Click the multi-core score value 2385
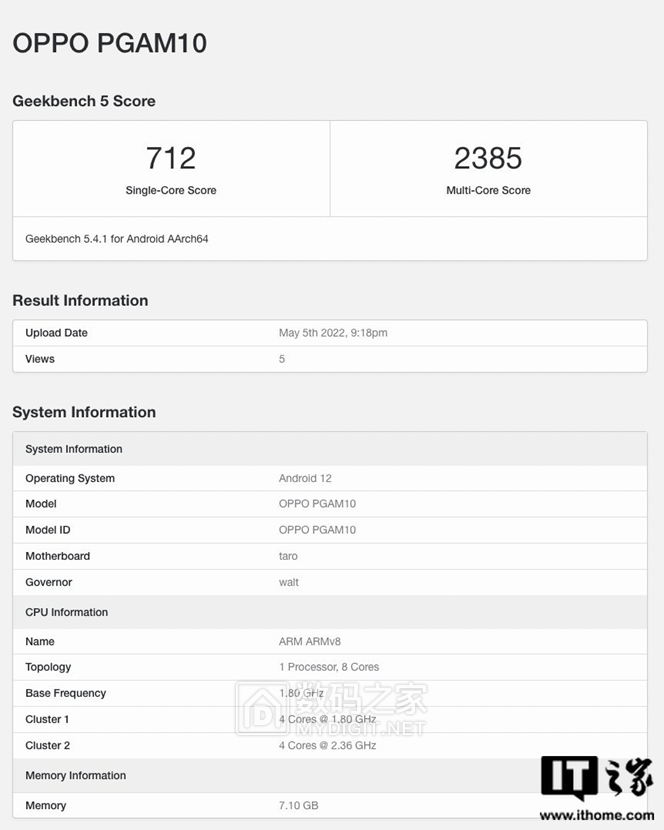The image size is (664, 830). 488,158
